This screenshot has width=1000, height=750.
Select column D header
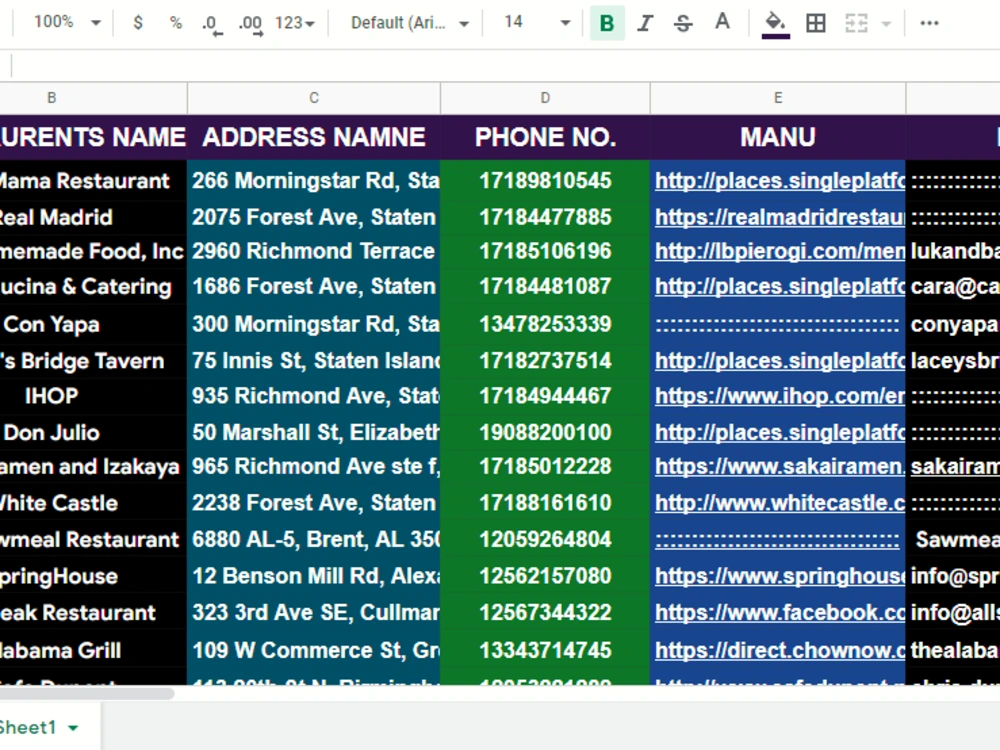[x=545, y=98]
